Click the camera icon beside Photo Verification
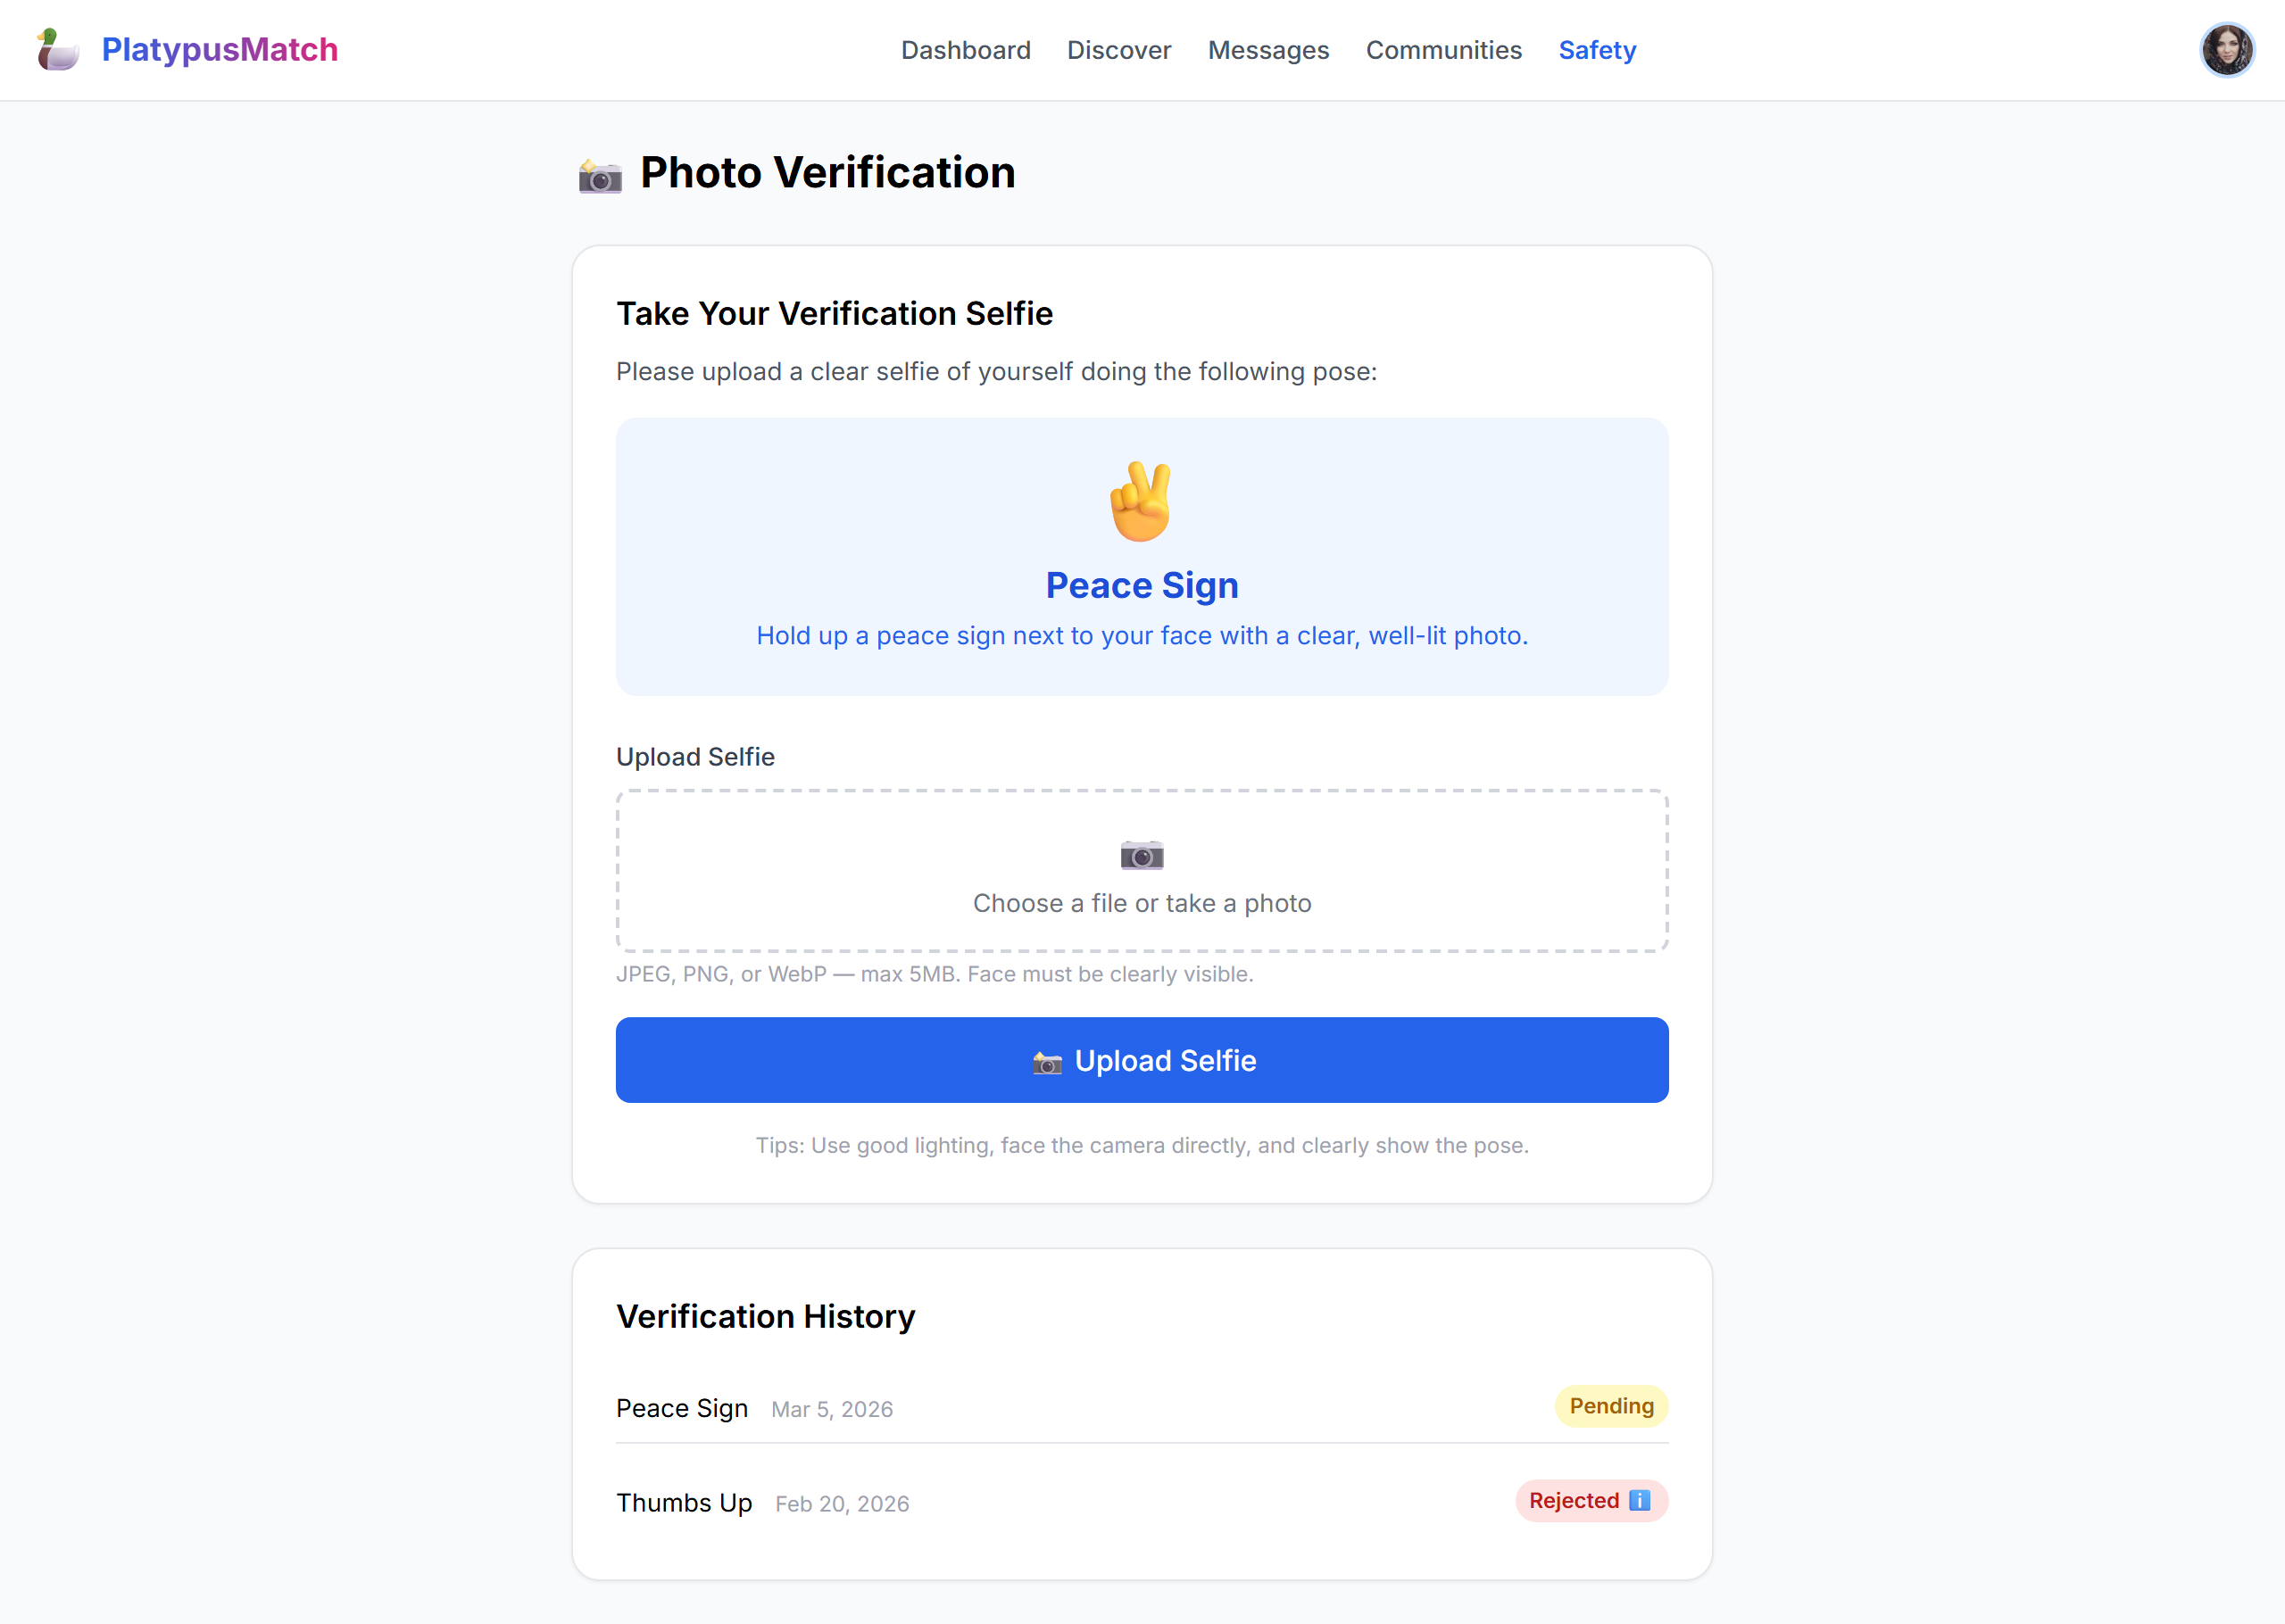Screen dimensions: 2285x1624 [600, 176]
